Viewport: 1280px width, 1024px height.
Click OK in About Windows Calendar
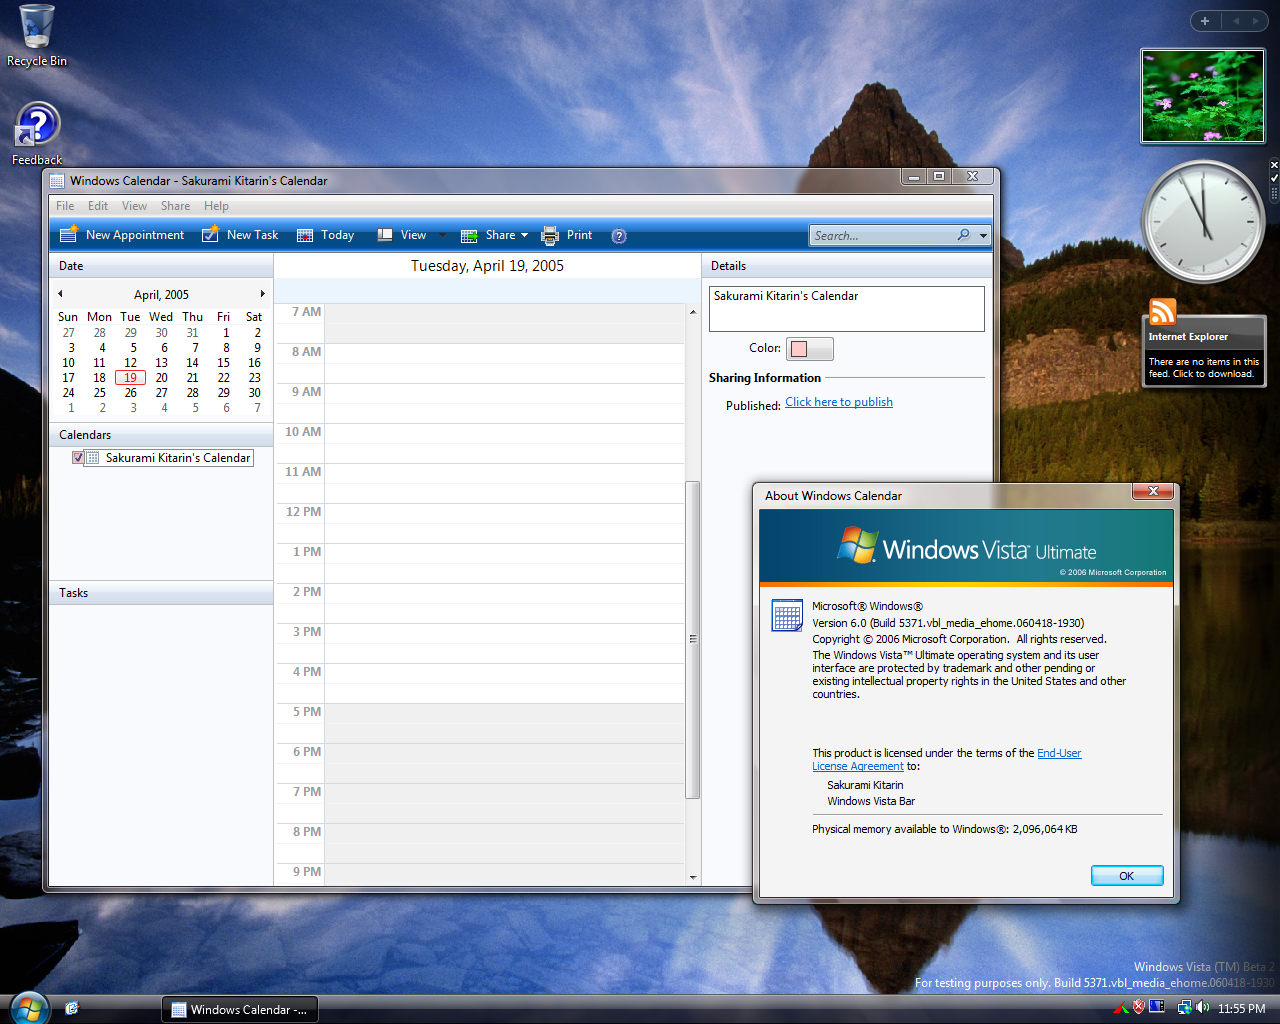pyautogui.click(x=1127, y=876)
